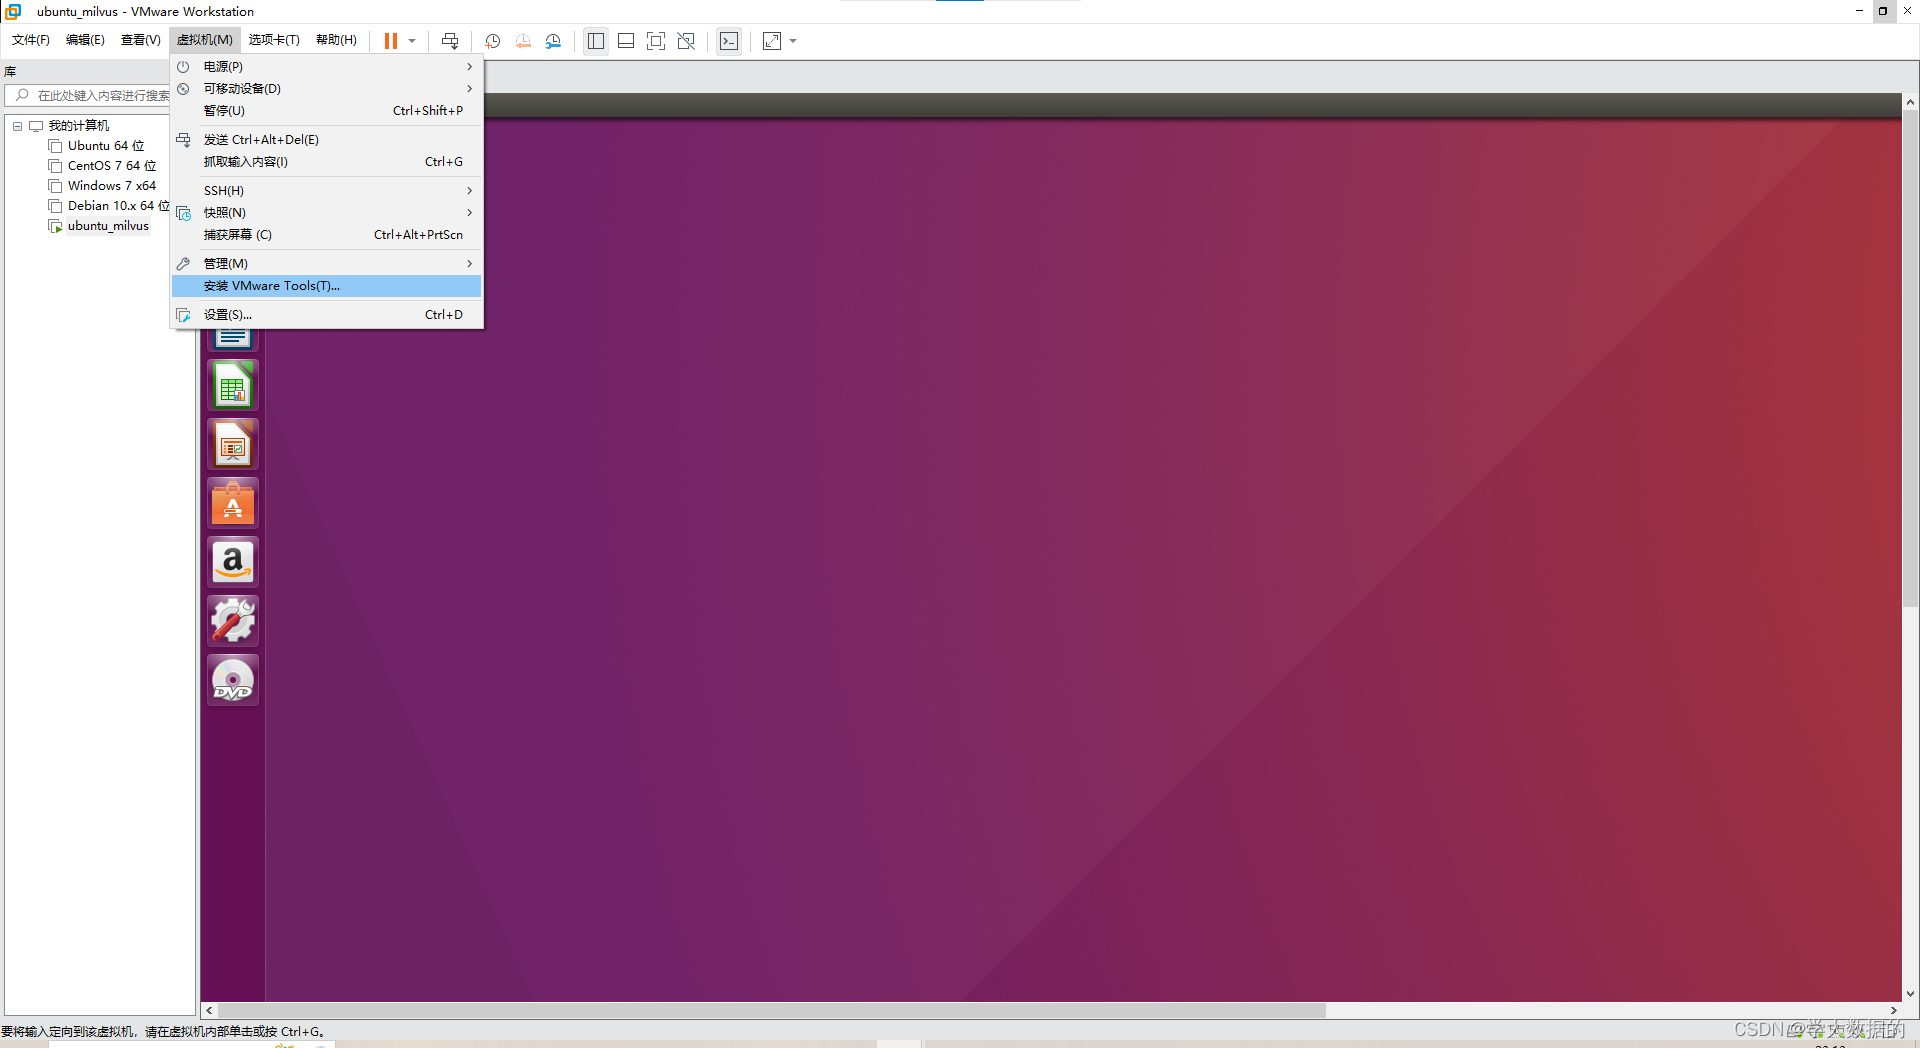Expand the 可移动设备(D) submenu
Screen dimensions: 1920x1048
pyautogui.click(x=327, y=89)
